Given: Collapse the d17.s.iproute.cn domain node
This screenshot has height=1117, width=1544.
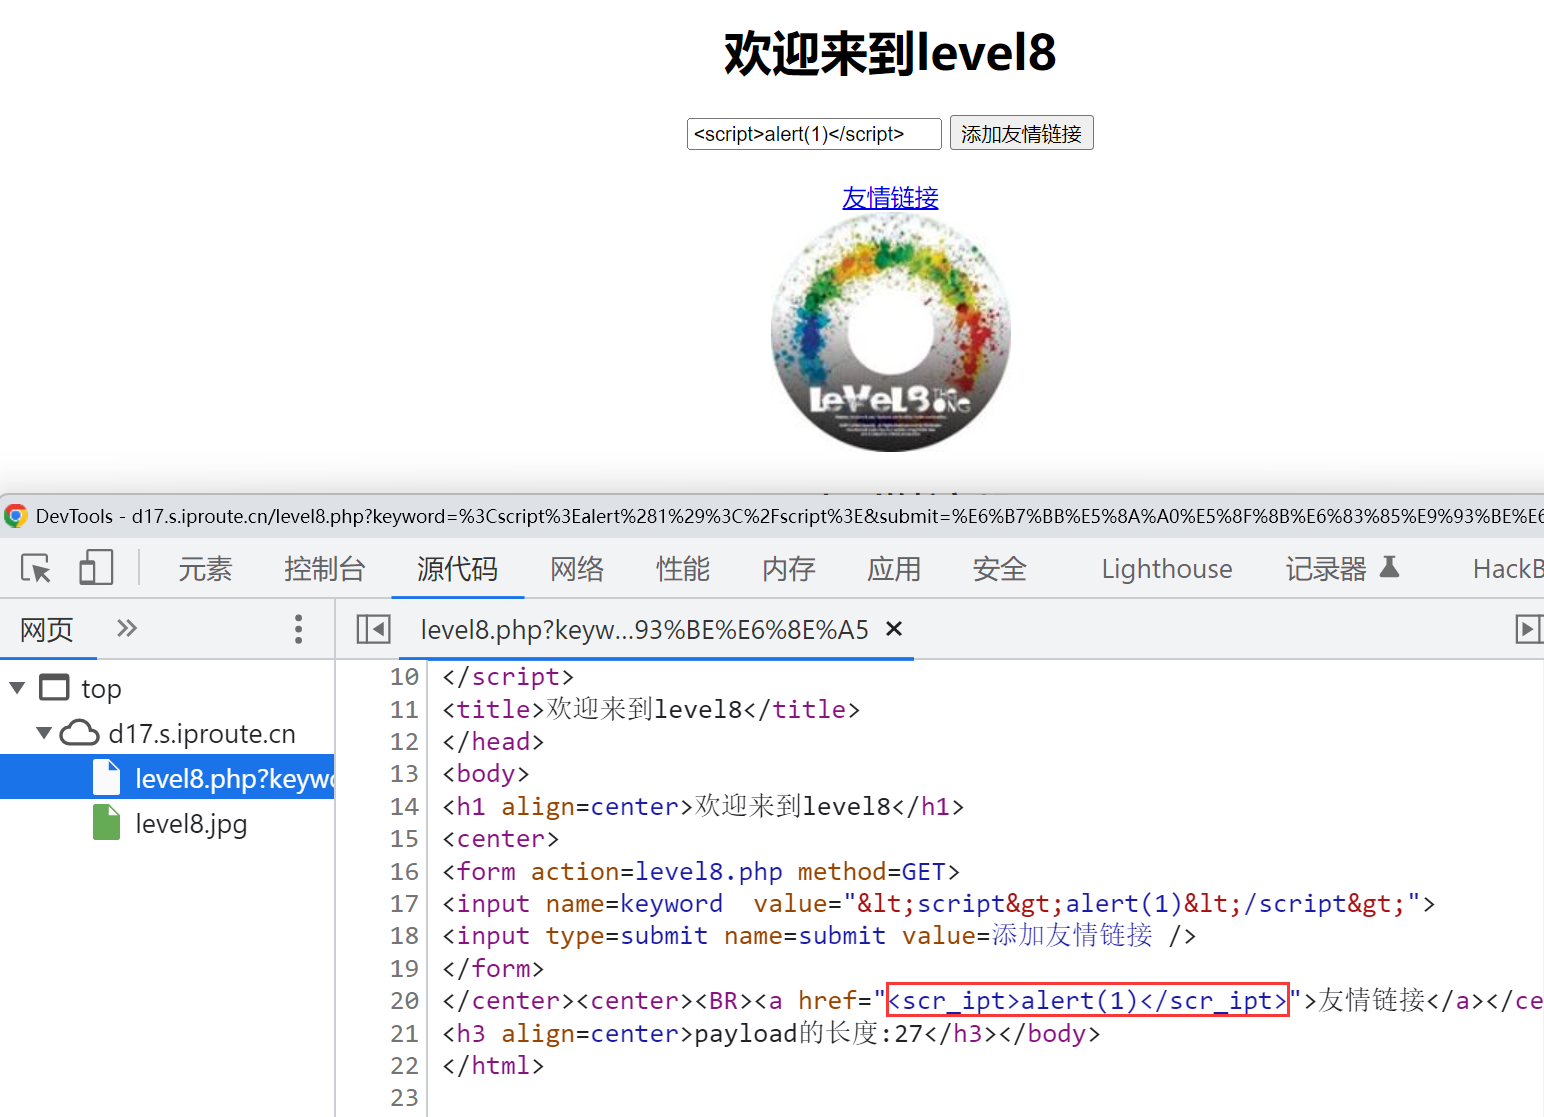Looking at the screenshot, I should 44,733.
